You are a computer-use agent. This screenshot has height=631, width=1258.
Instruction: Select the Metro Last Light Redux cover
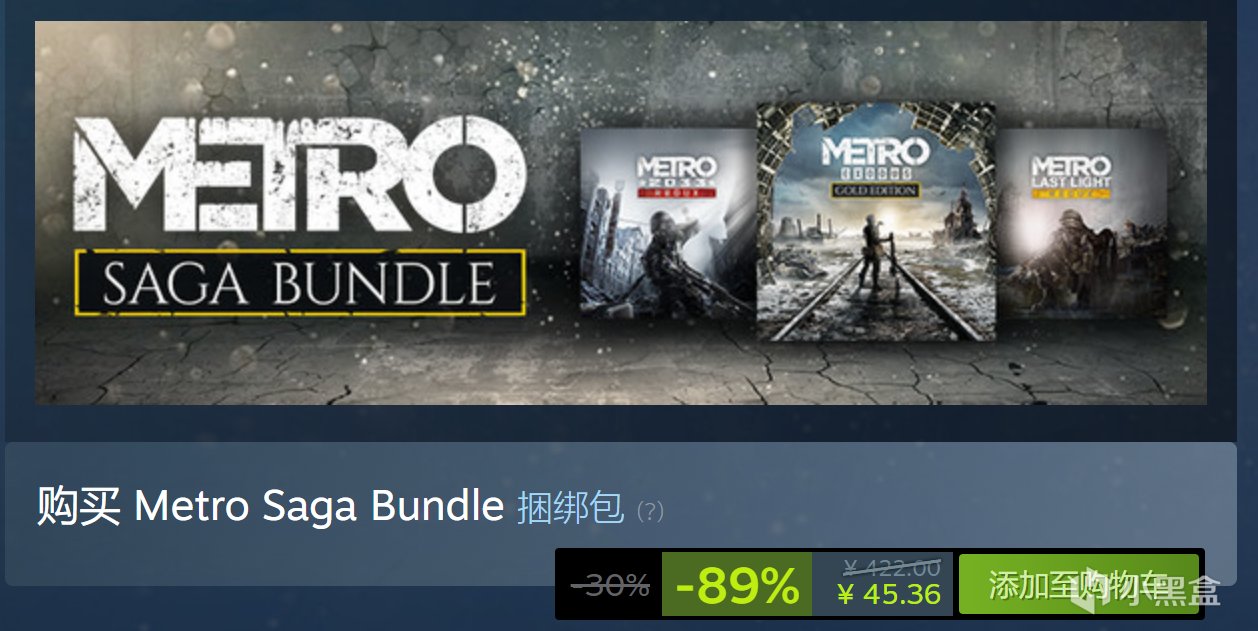pyautogui.click(x=1081, y=222)
